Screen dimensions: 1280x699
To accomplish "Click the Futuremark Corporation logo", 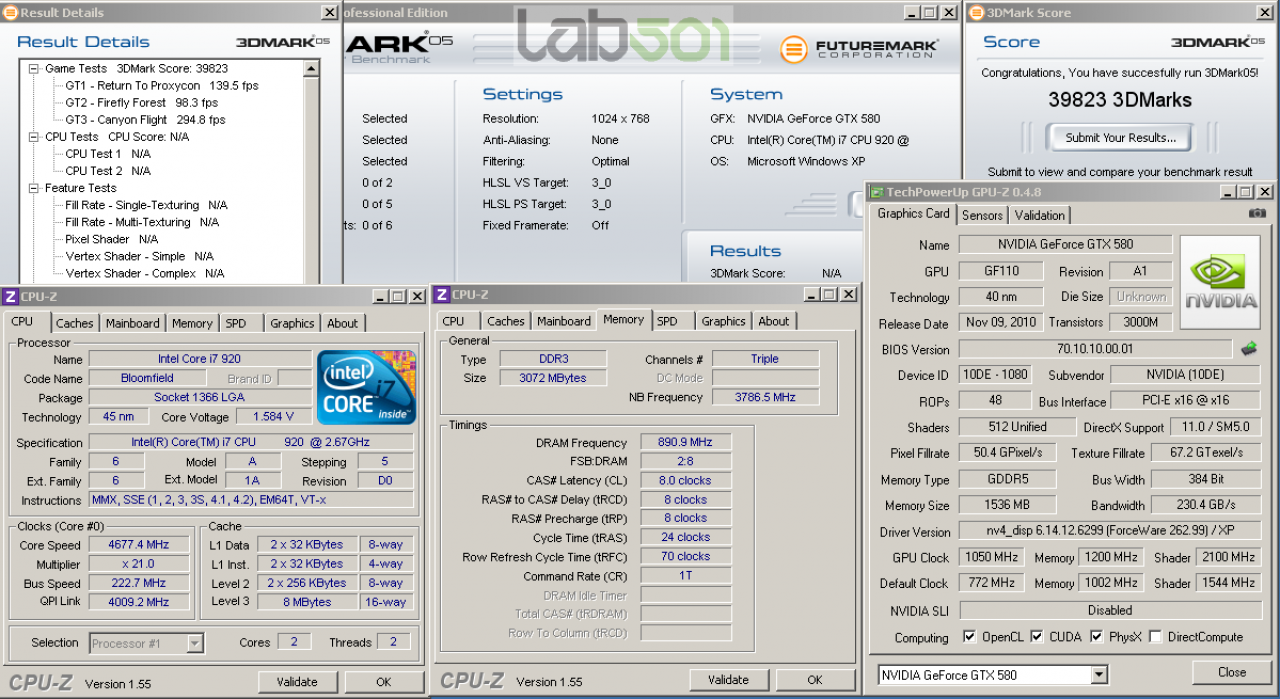I will [x=859, y=49].
